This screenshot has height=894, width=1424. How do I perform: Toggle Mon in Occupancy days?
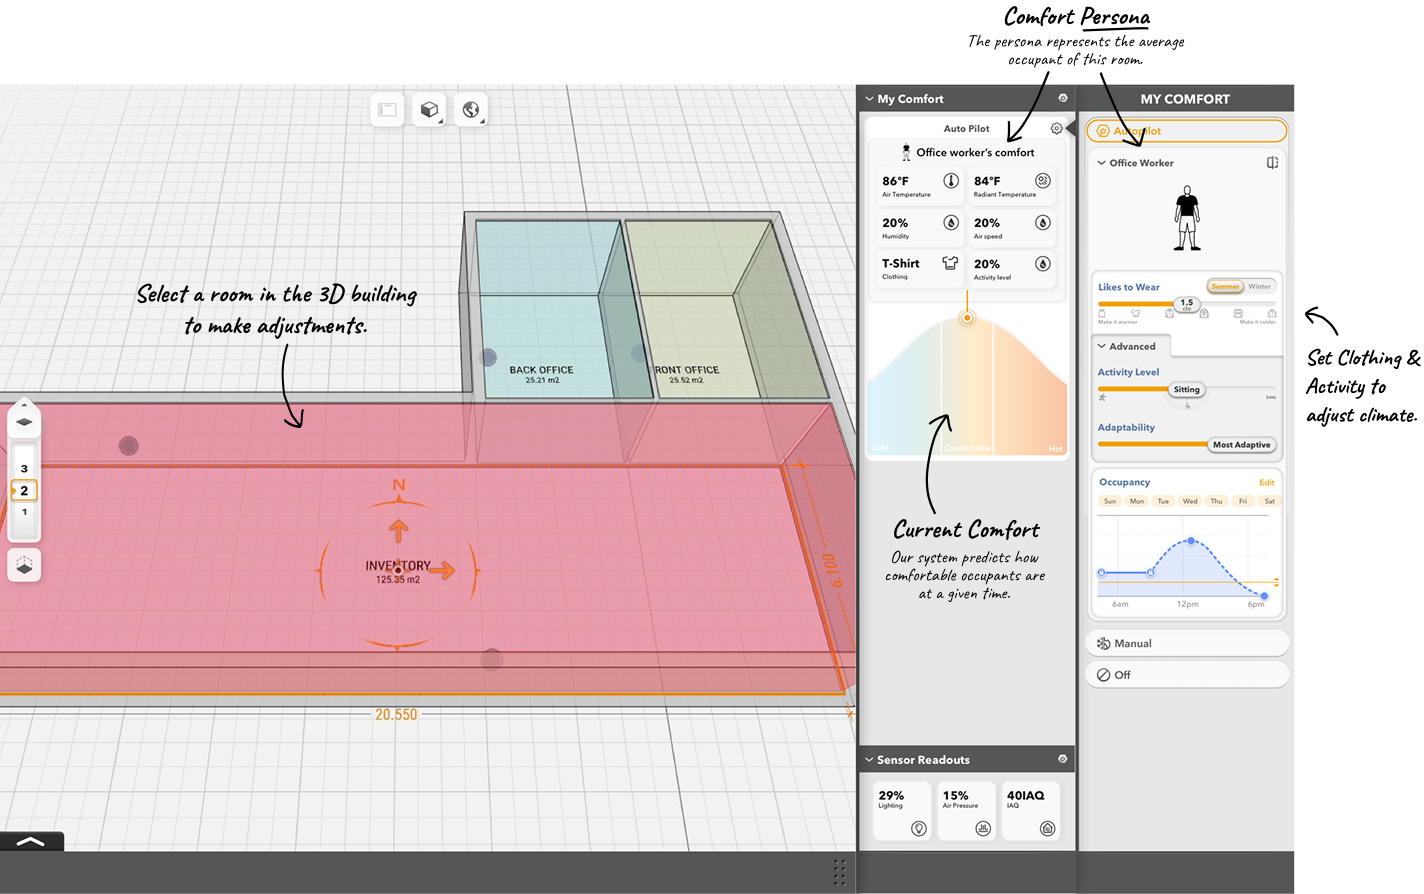click(1137, 501)
